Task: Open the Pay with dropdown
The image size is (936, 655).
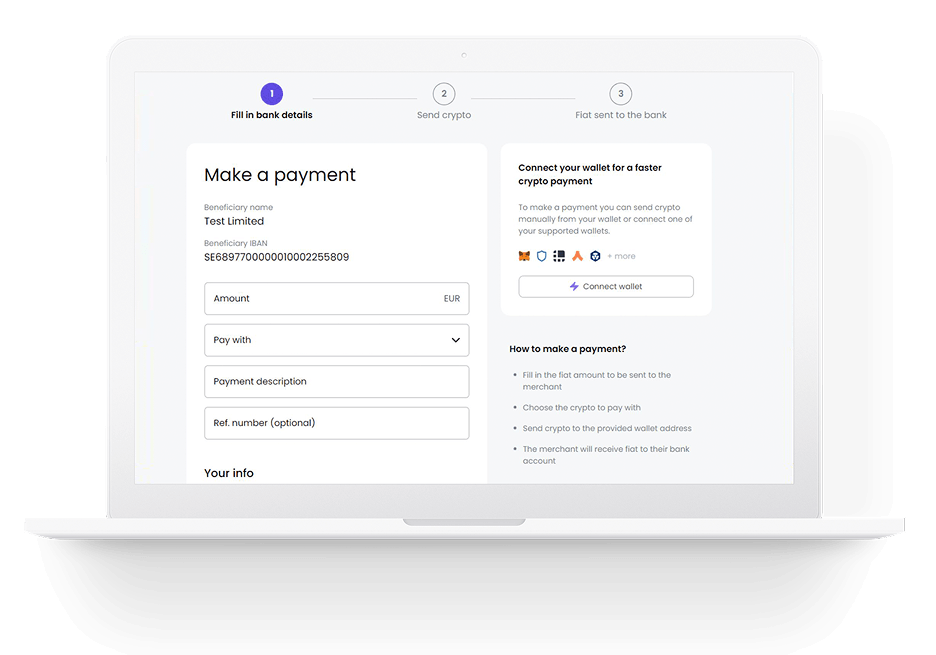Action: [337, 340]
